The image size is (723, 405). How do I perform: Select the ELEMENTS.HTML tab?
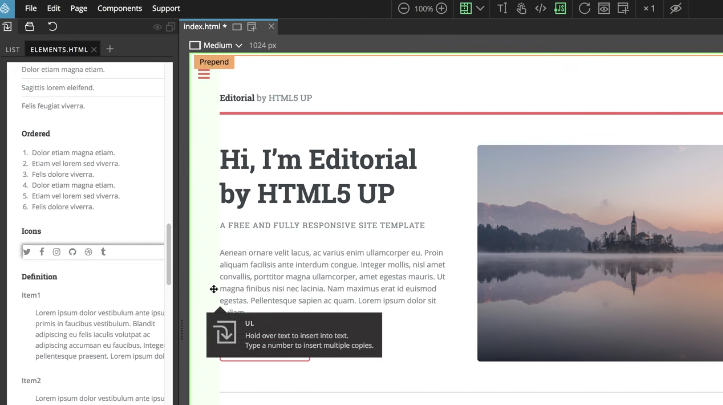tap(59, 49)
